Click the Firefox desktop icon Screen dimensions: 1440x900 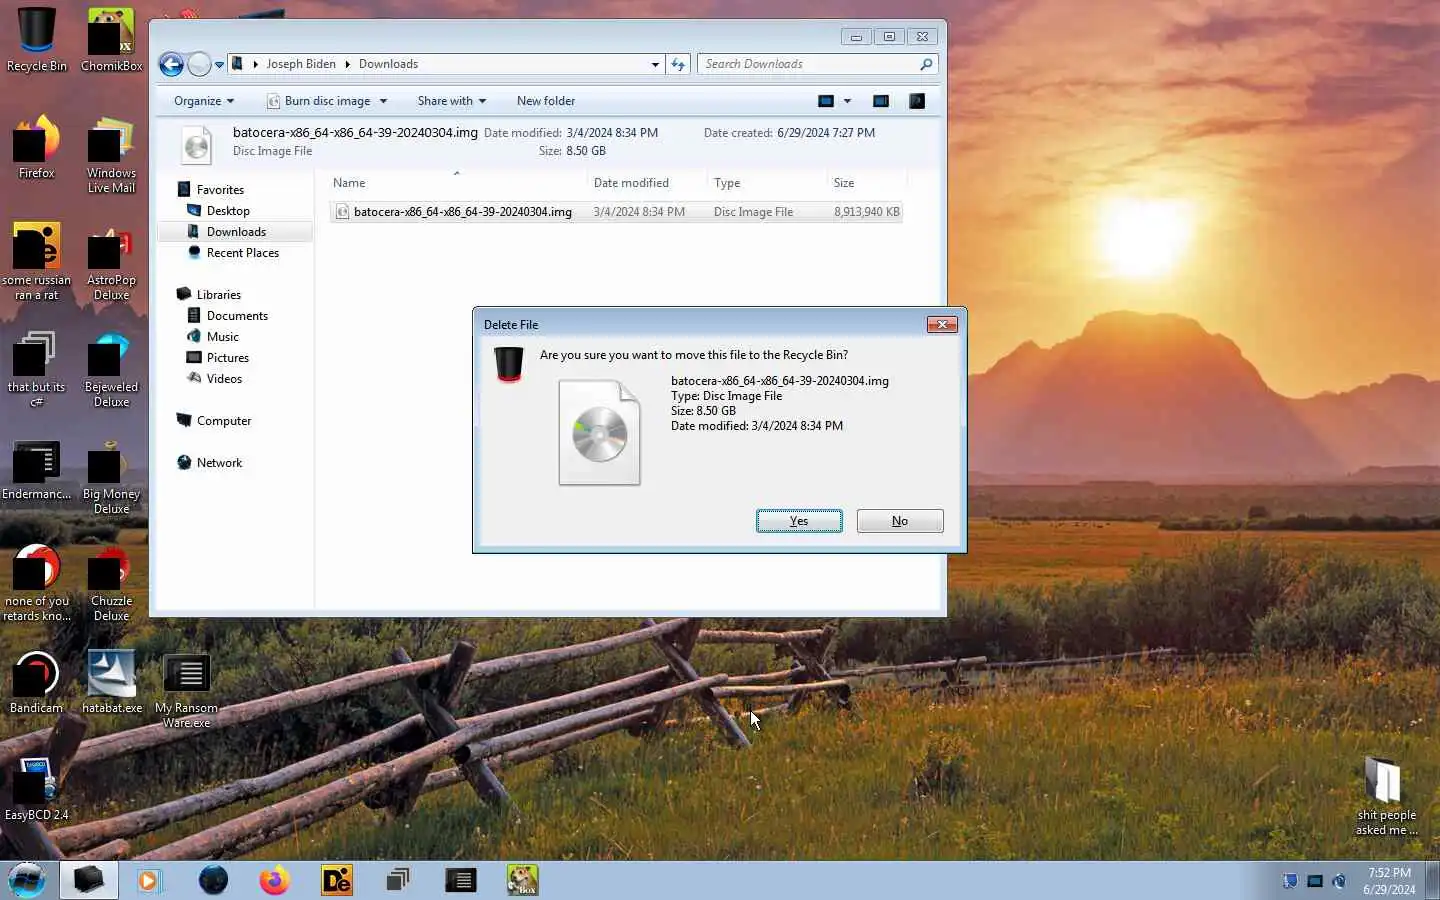point(37,147)
